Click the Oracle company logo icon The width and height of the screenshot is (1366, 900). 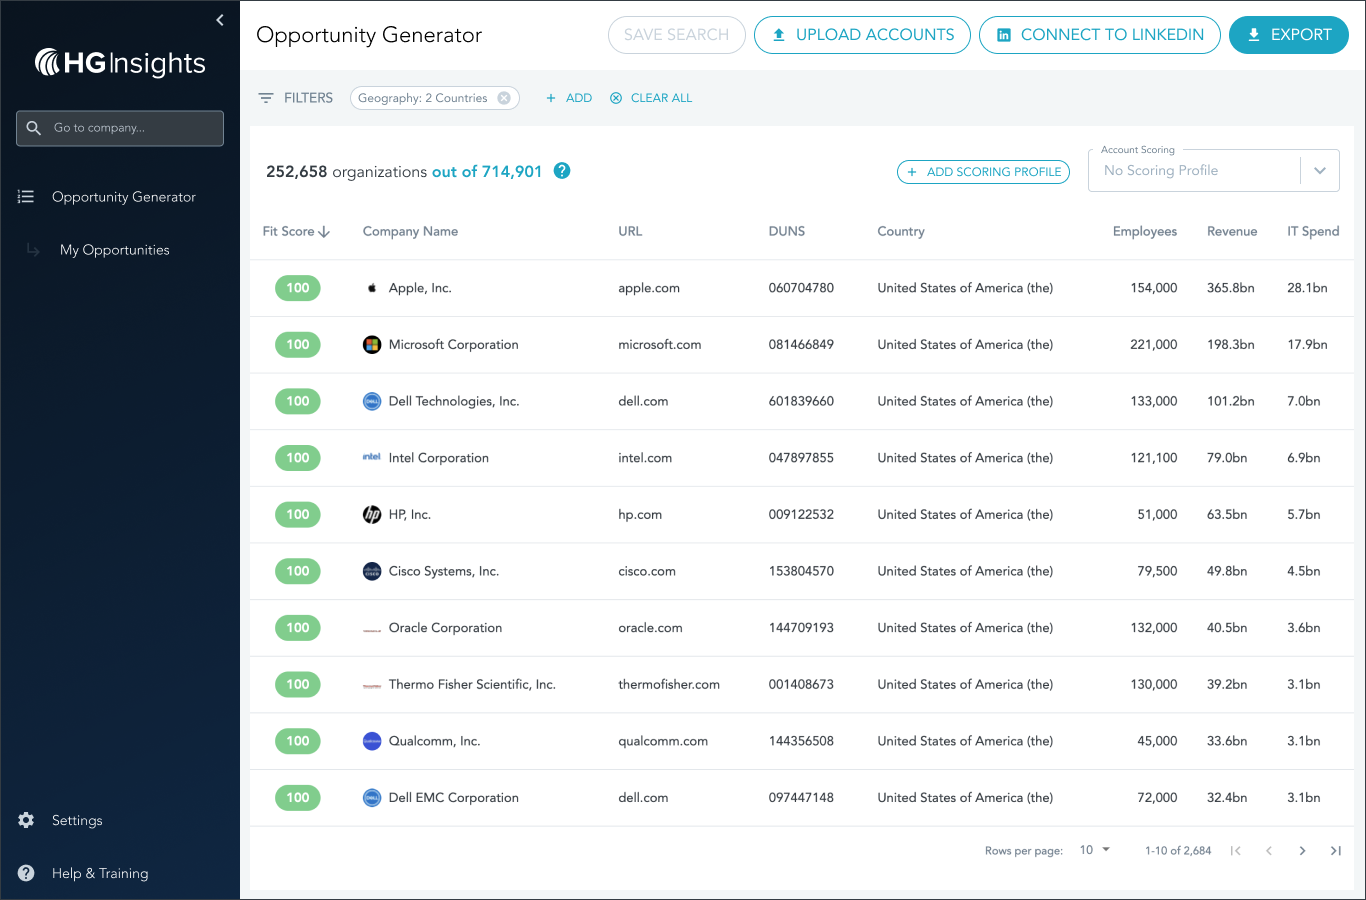point(372,629)
